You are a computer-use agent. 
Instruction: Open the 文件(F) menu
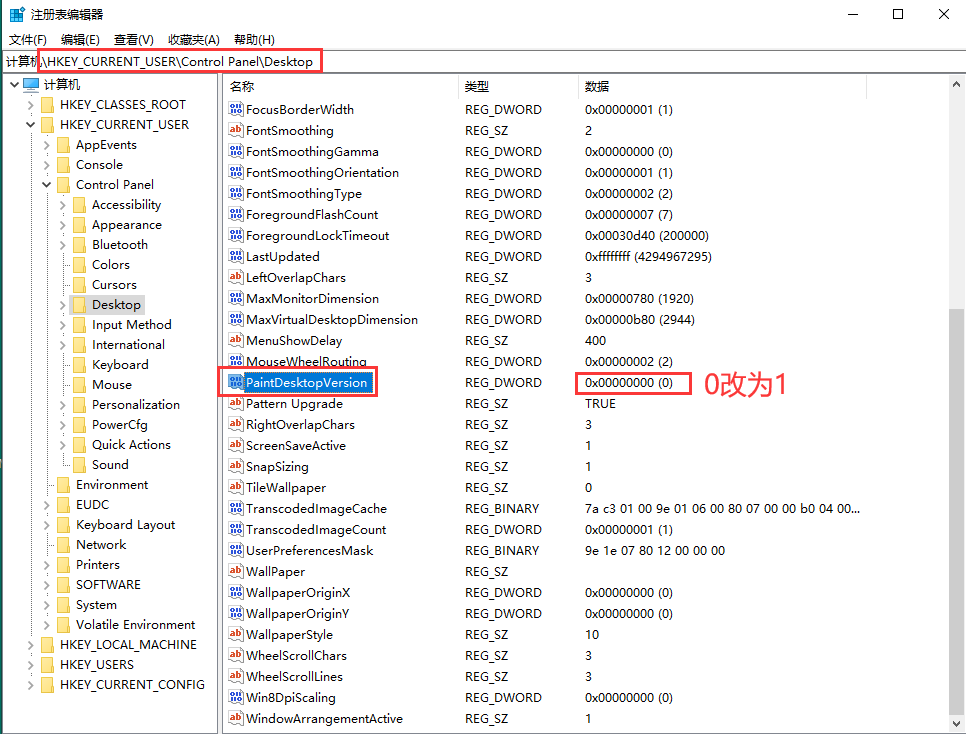tap(28, 39)
